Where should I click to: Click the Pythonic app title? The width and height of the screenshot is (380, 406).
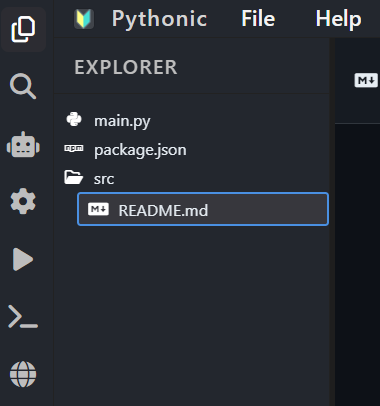tap(159, 19)
